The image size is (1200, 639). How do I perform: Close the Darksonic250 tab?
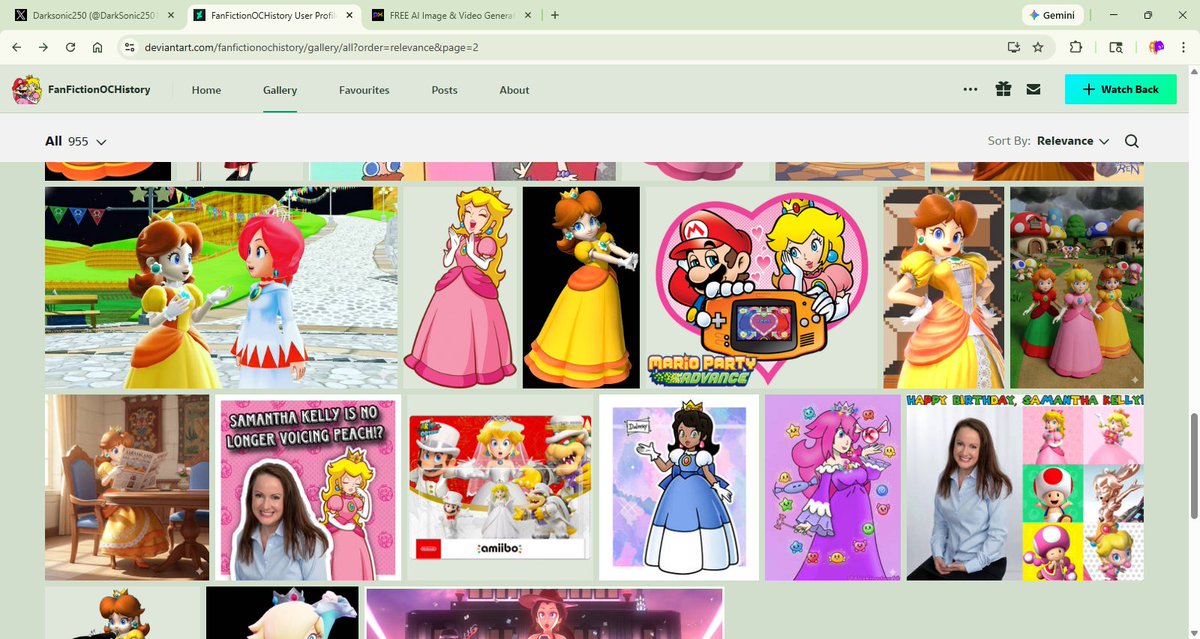(170, 15)
